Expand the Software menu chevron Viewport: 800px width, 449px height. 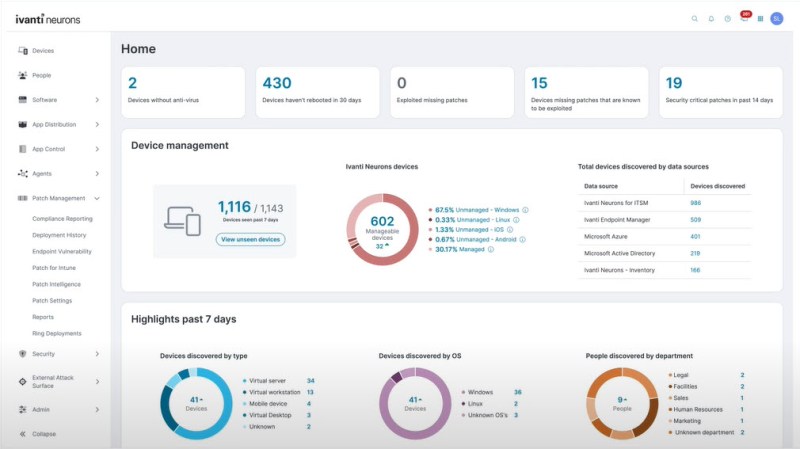point(97,100)
